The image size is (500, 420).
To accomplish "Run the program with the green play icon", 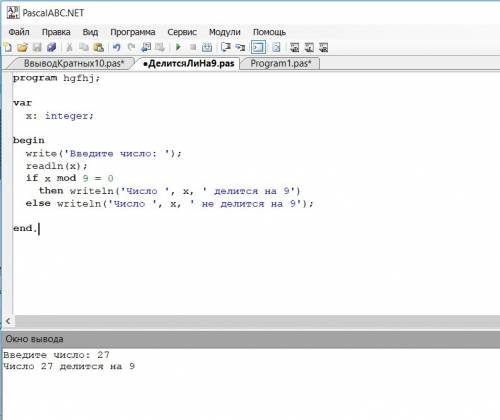I will point(178,47).
